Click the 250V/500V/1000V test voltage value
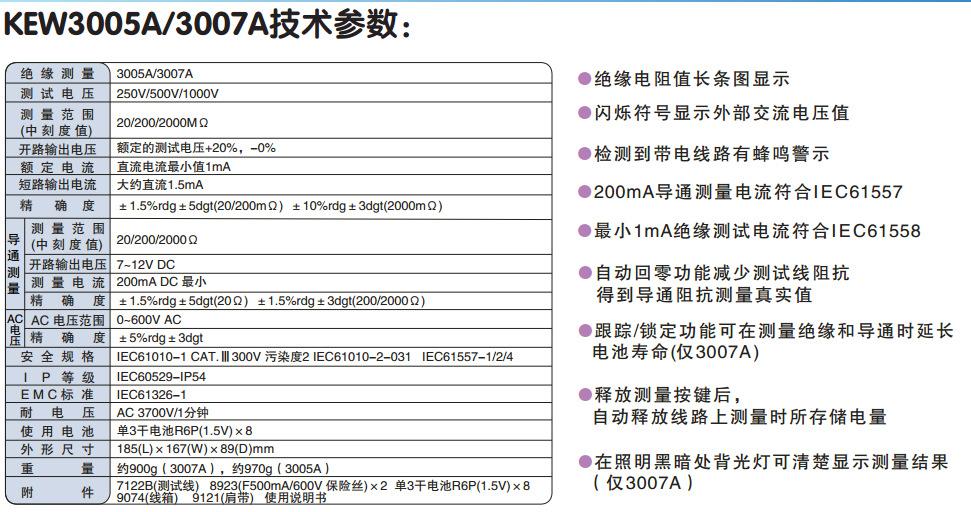Image resolution: width=971 pixels, height=512 pixels. (167, 93)
